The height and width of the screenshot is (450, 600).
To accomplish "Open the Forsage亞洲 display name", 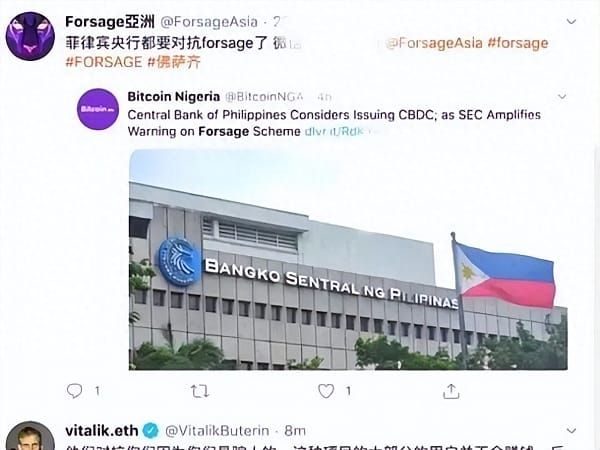I will click(110, 22).
